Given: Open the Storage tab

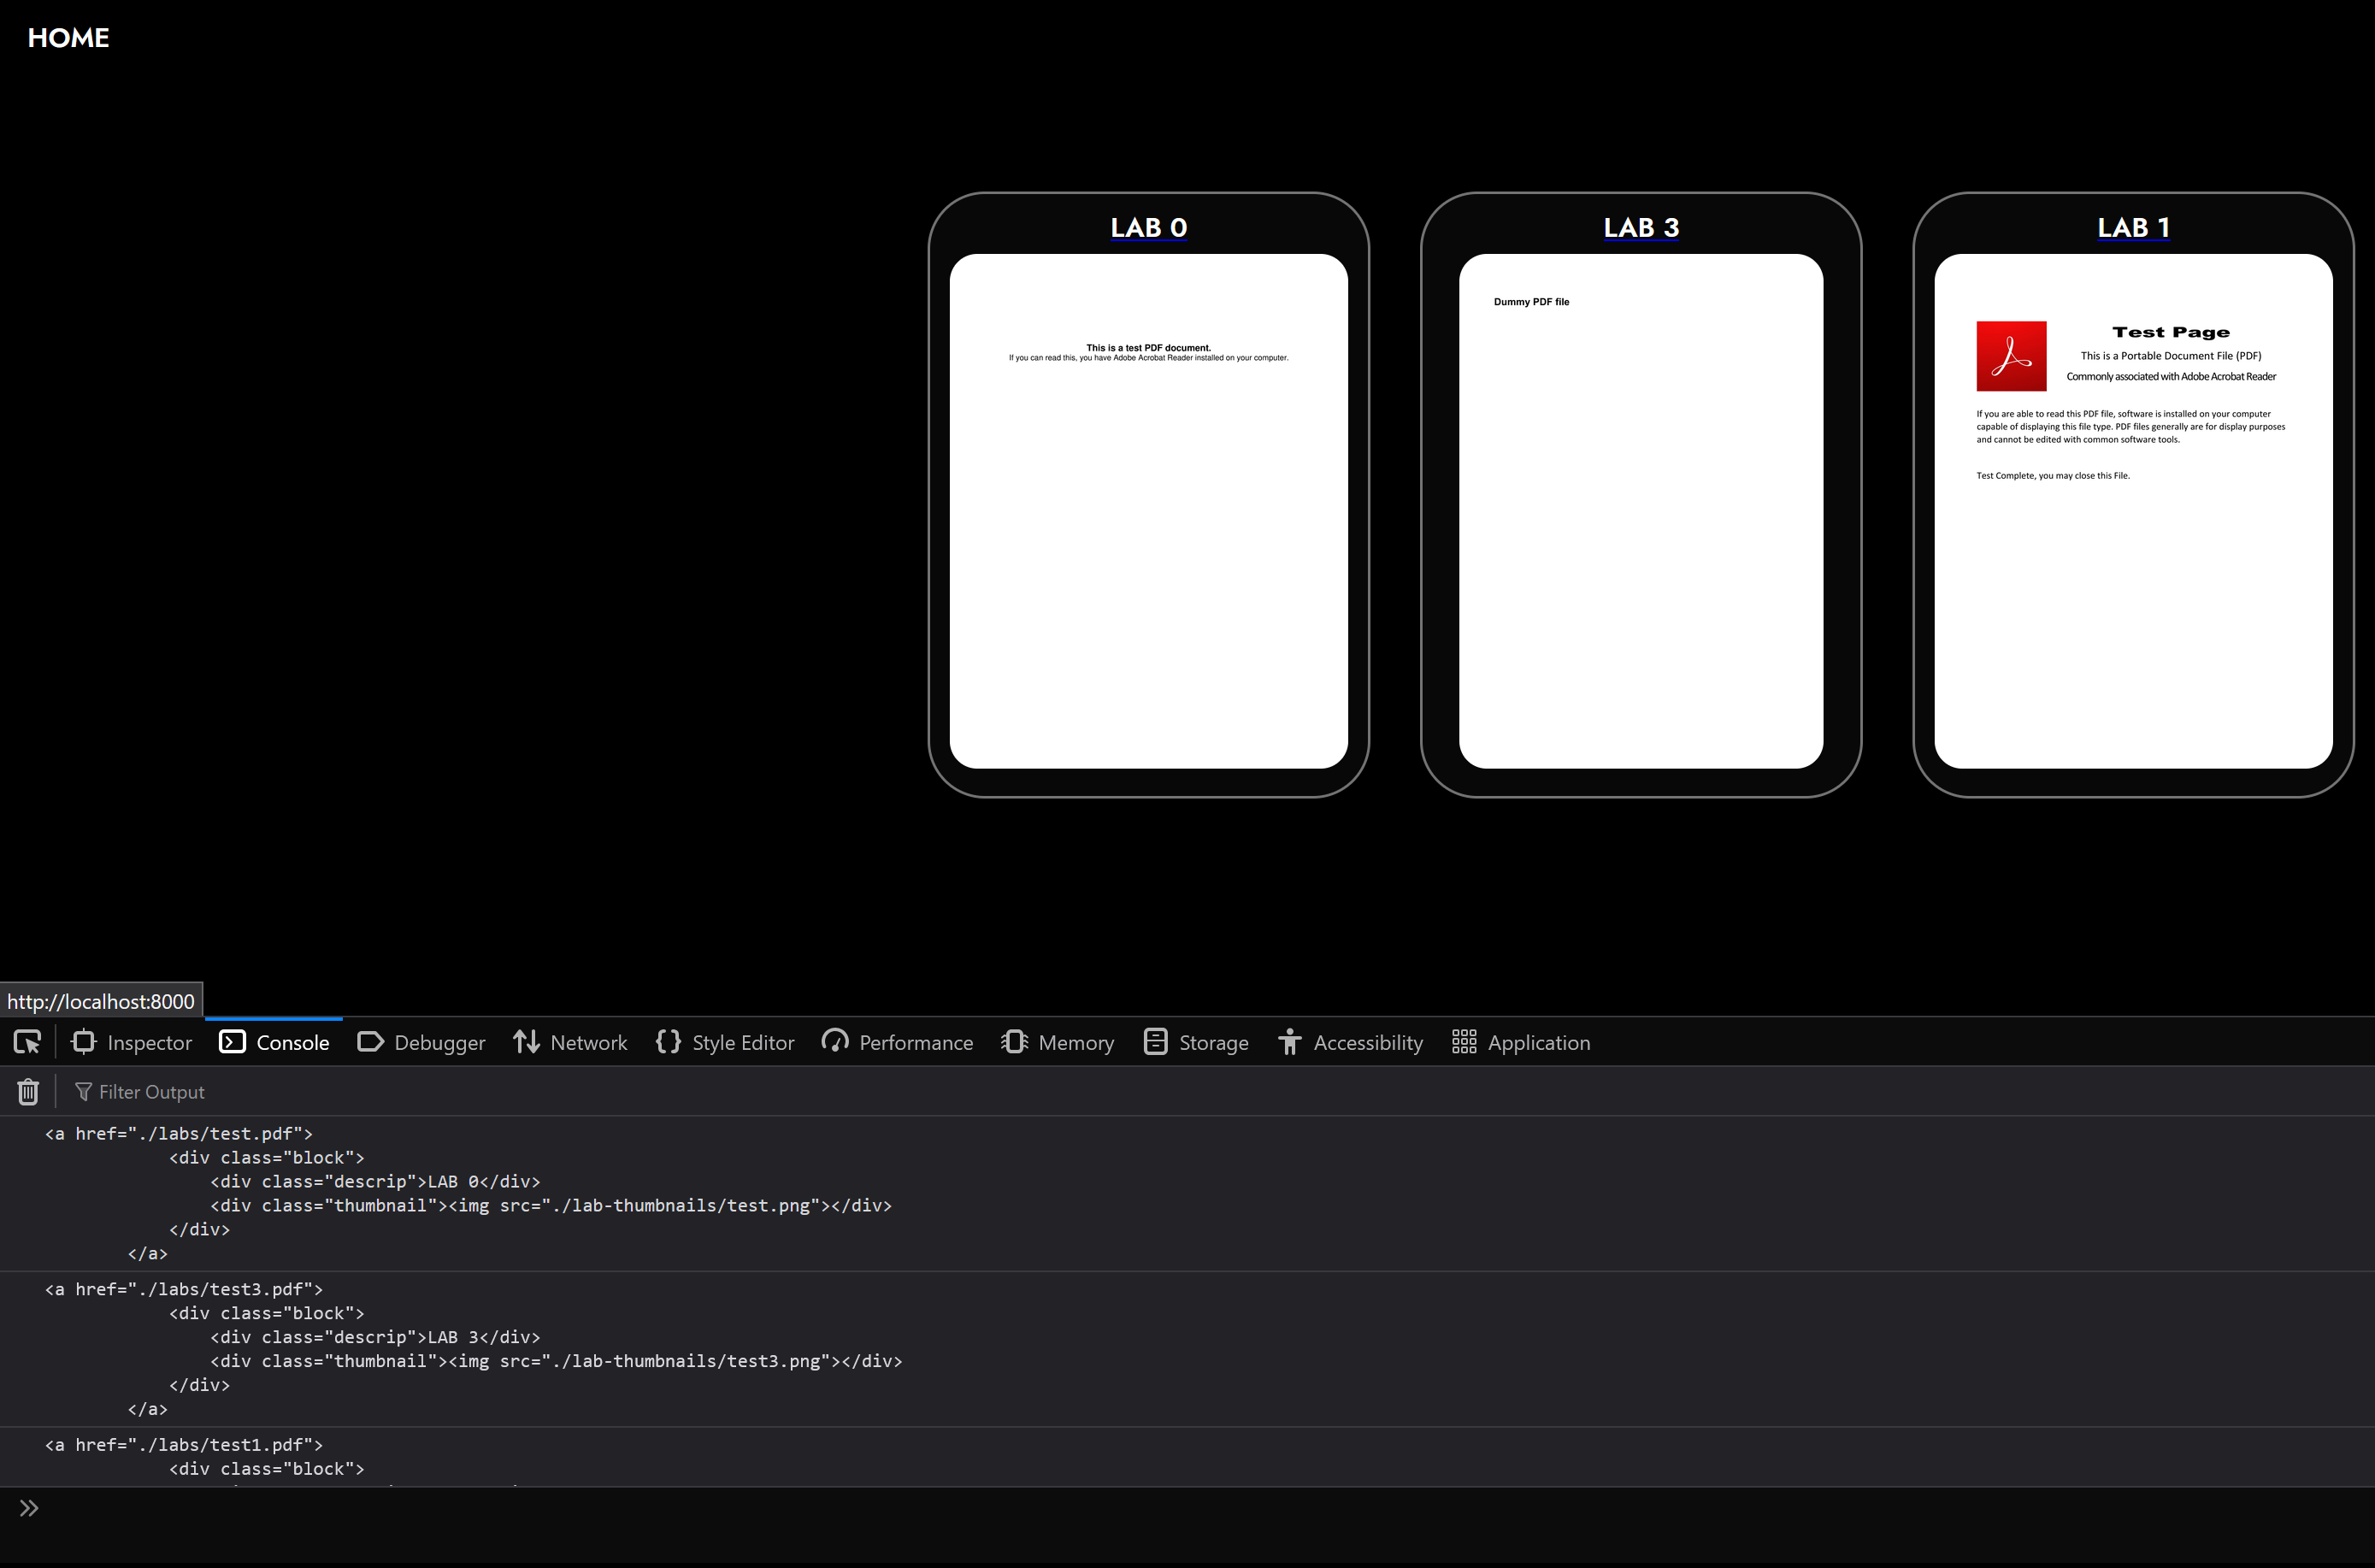Looking at the screenshot, I should pos(1196,1042).
